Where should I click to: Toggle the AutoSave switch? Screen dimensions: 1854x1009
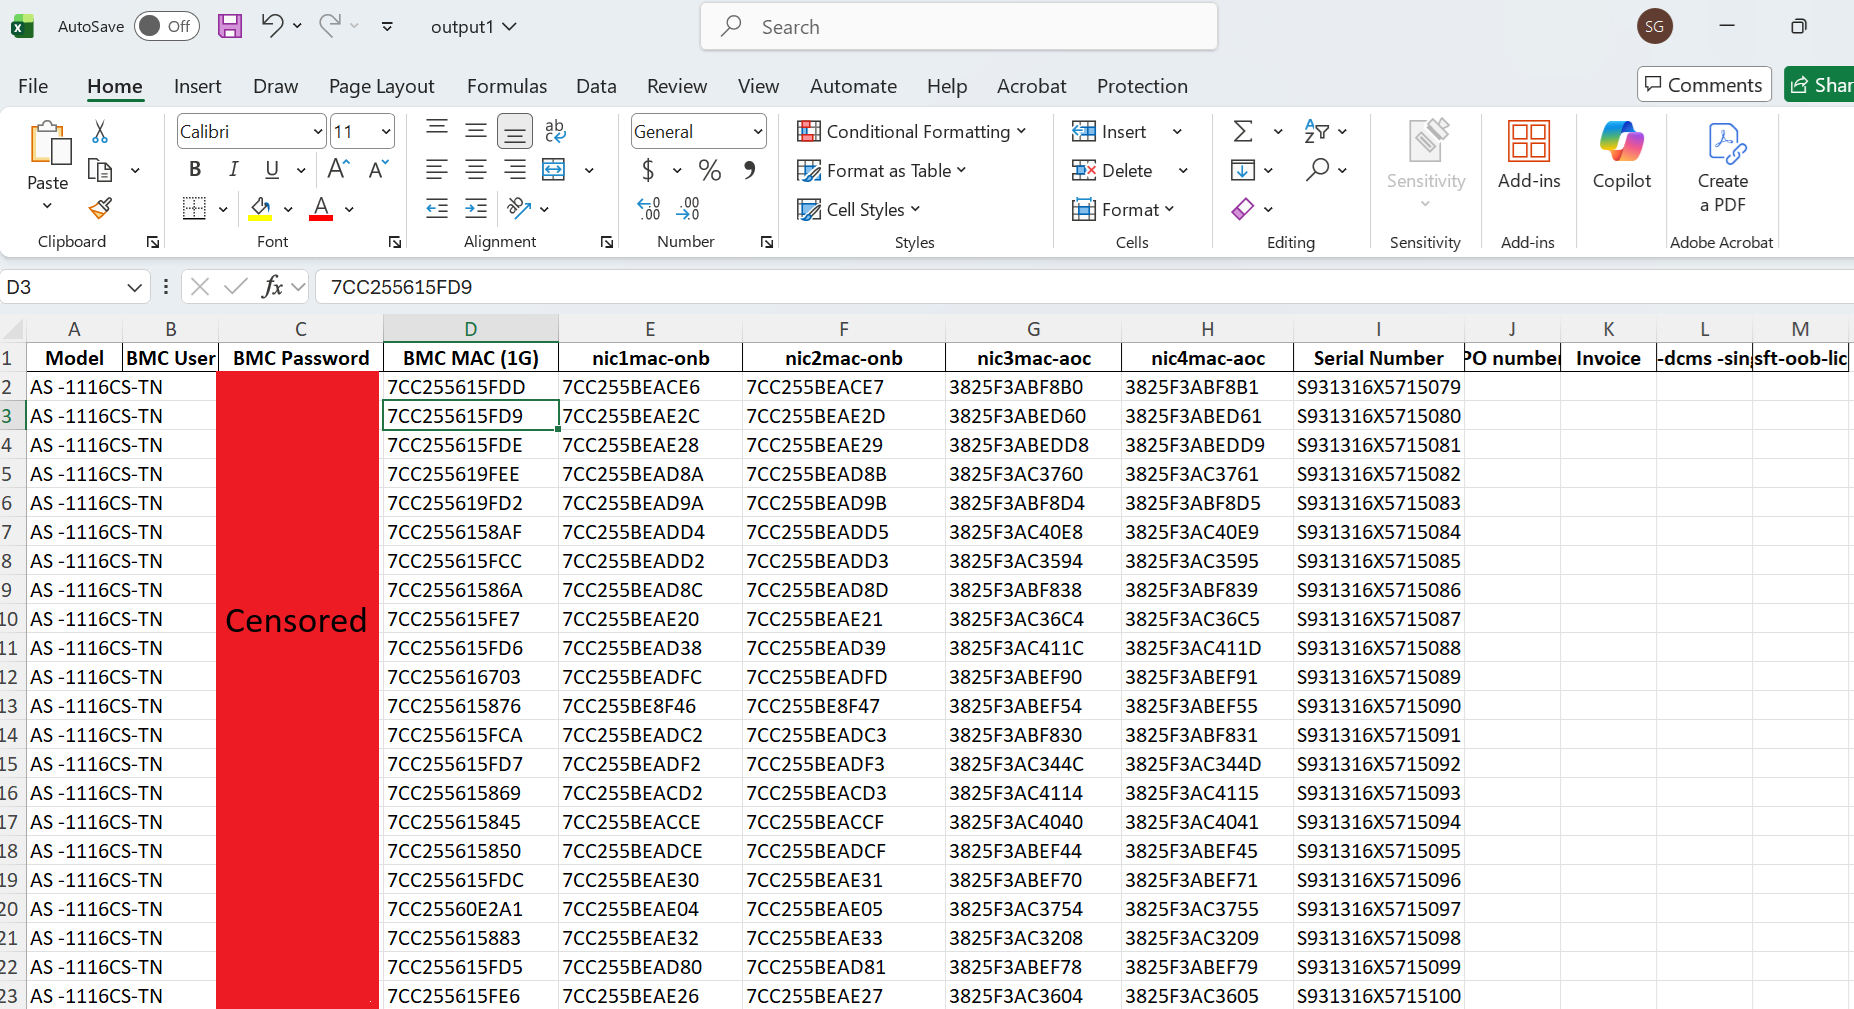point(166,27)
